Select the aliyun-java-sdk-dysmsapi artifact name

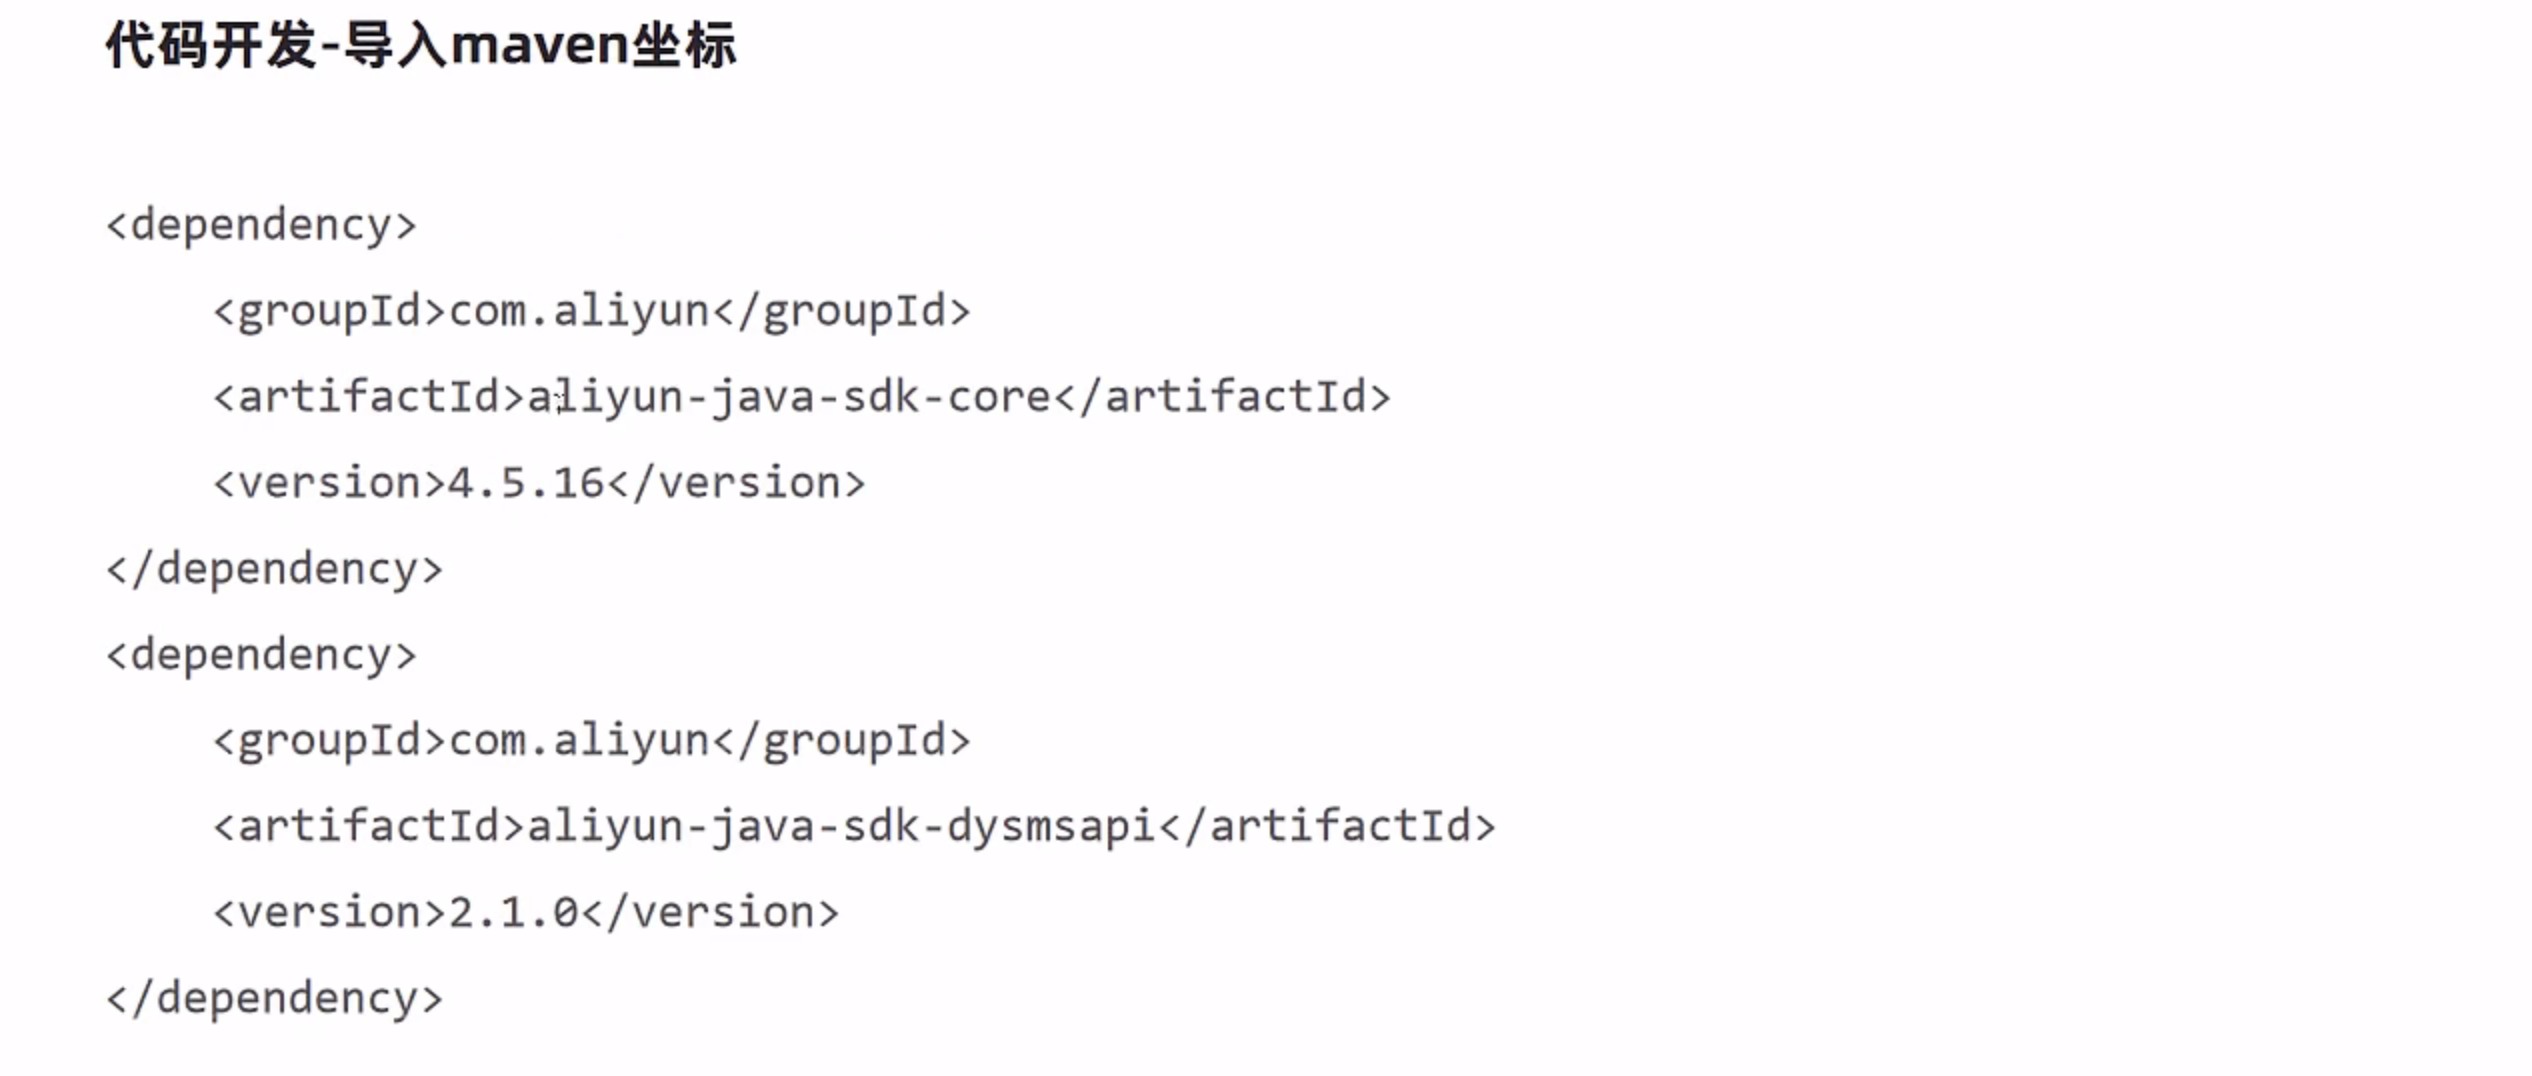(x=841, y=827)
